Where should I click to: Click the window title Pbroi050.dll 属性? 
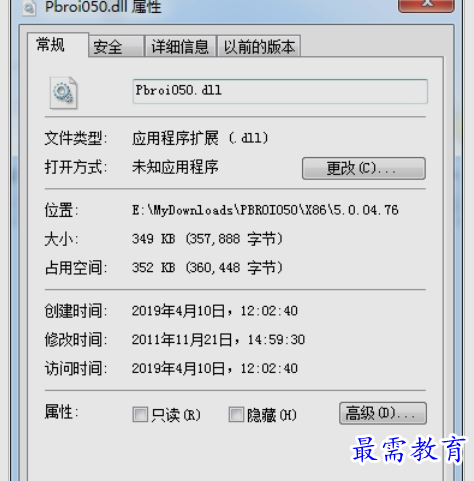[x=103, y=6]
